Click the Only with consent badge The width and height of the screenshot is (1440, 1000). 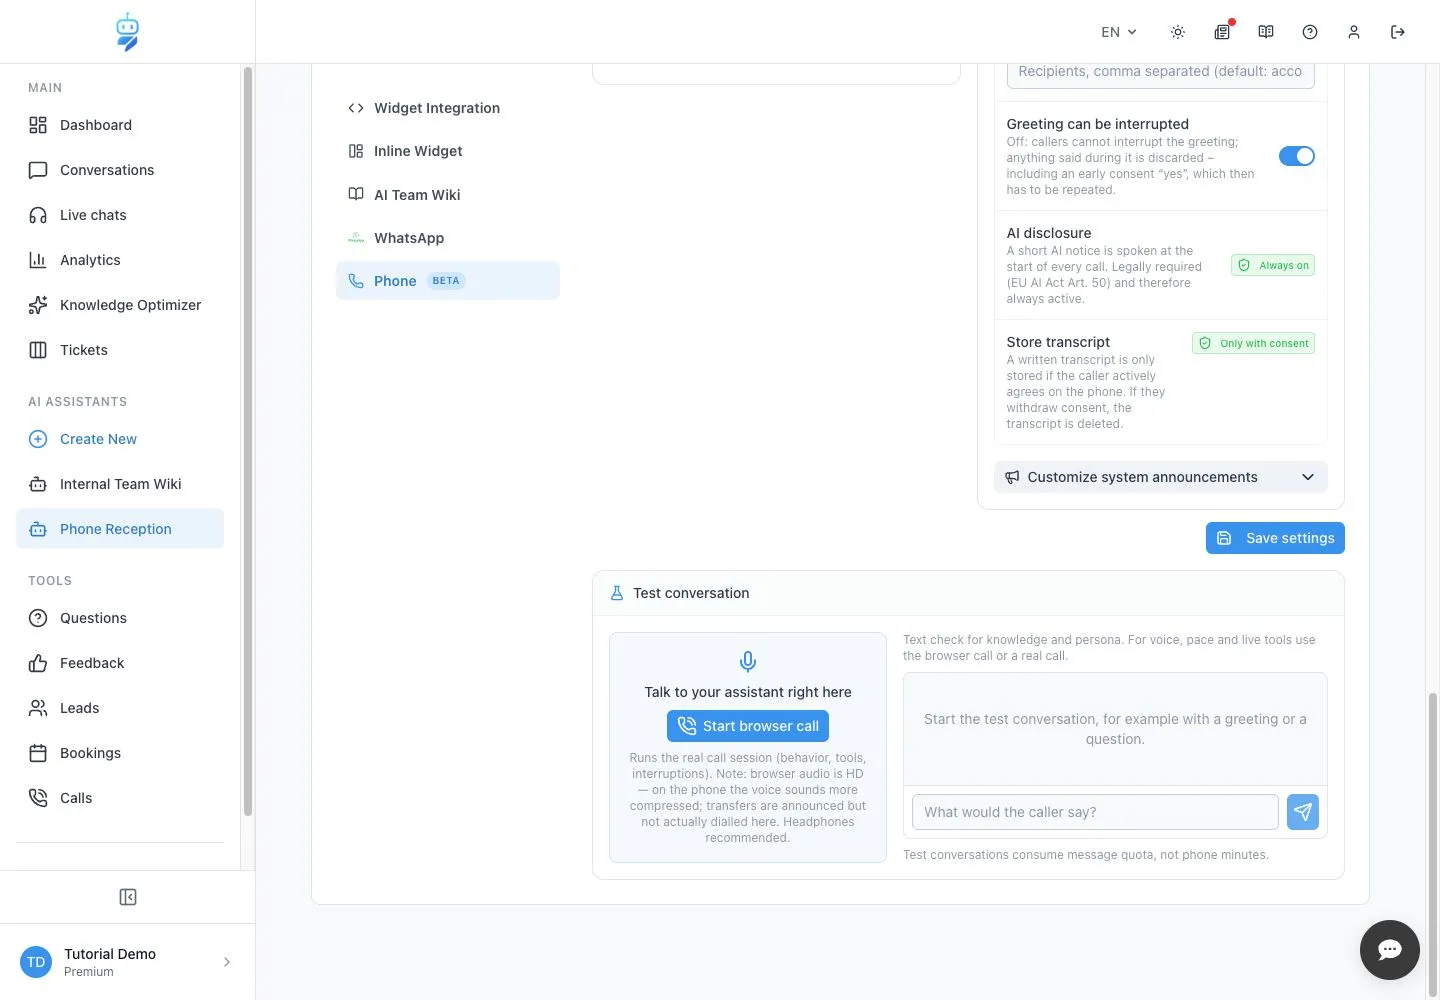1253,343
